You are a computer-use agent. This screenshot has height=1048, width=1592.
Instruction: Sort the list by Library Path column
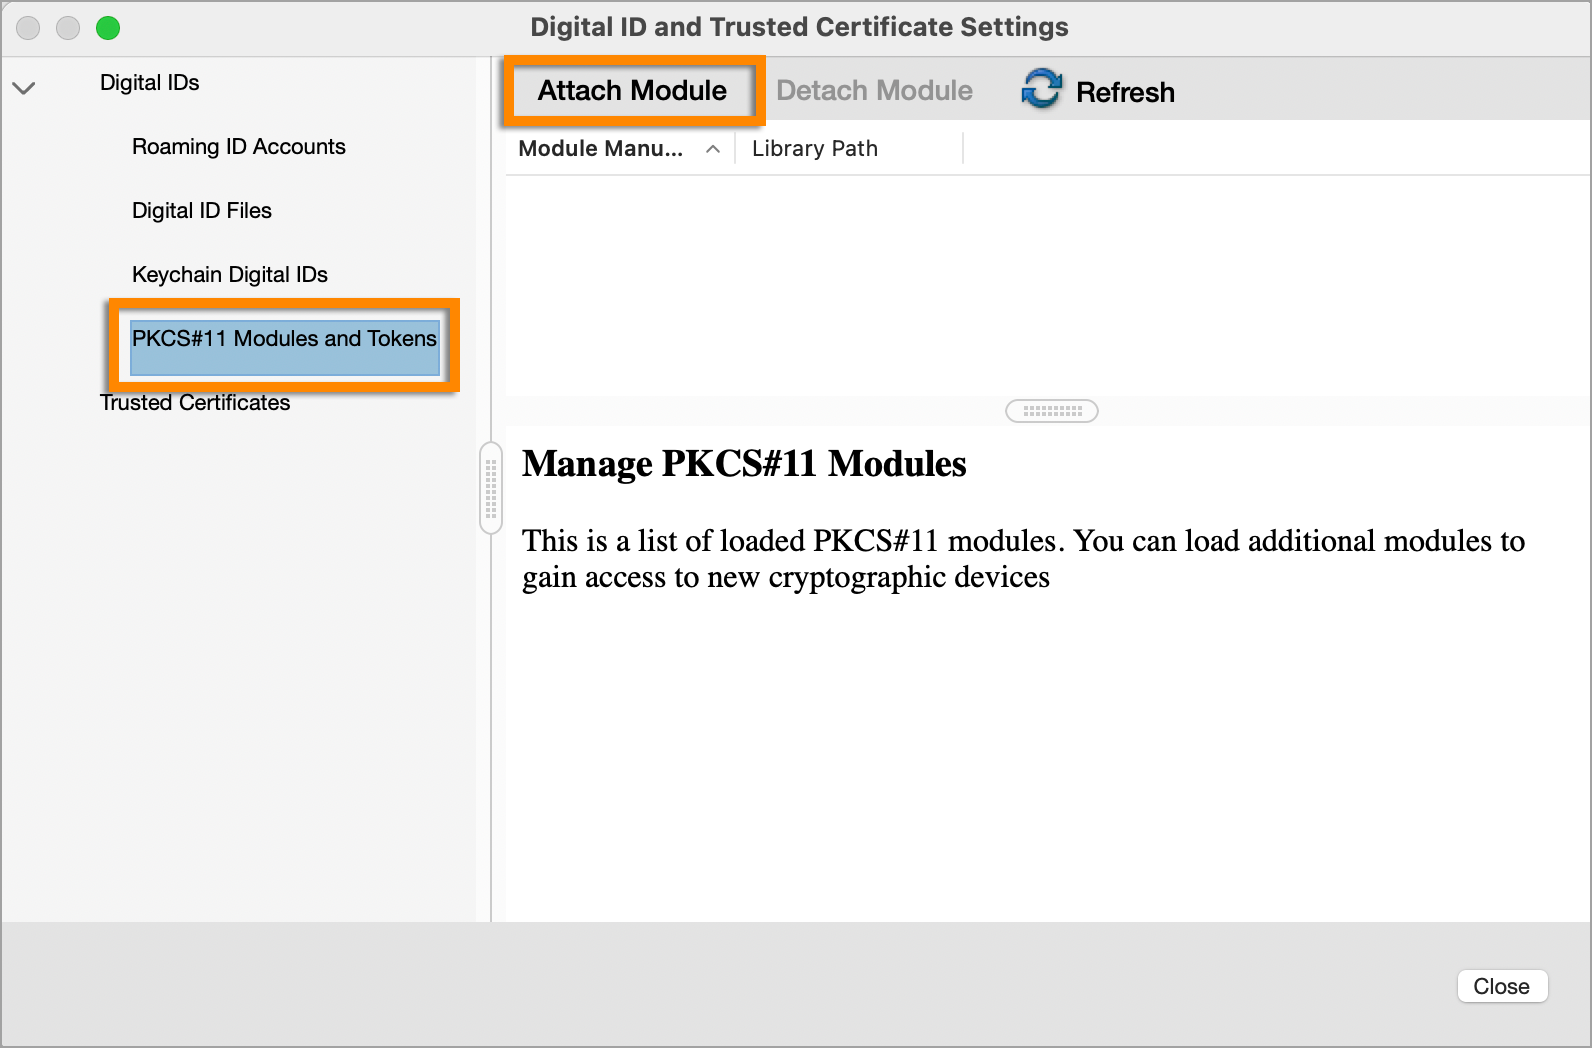tap(815, 148)
